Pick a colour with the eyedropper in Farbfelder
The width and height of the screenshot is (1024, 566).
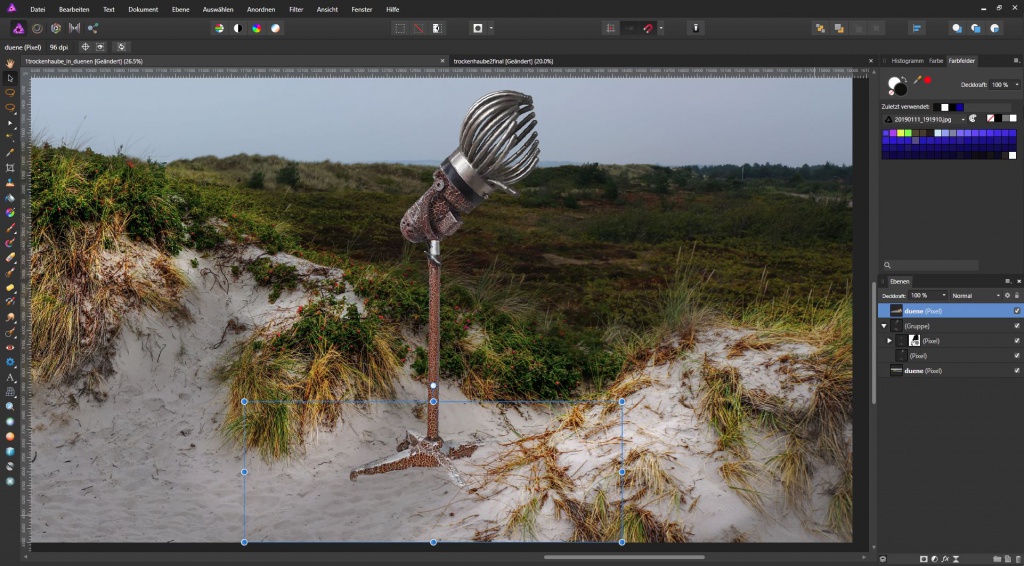917,80
